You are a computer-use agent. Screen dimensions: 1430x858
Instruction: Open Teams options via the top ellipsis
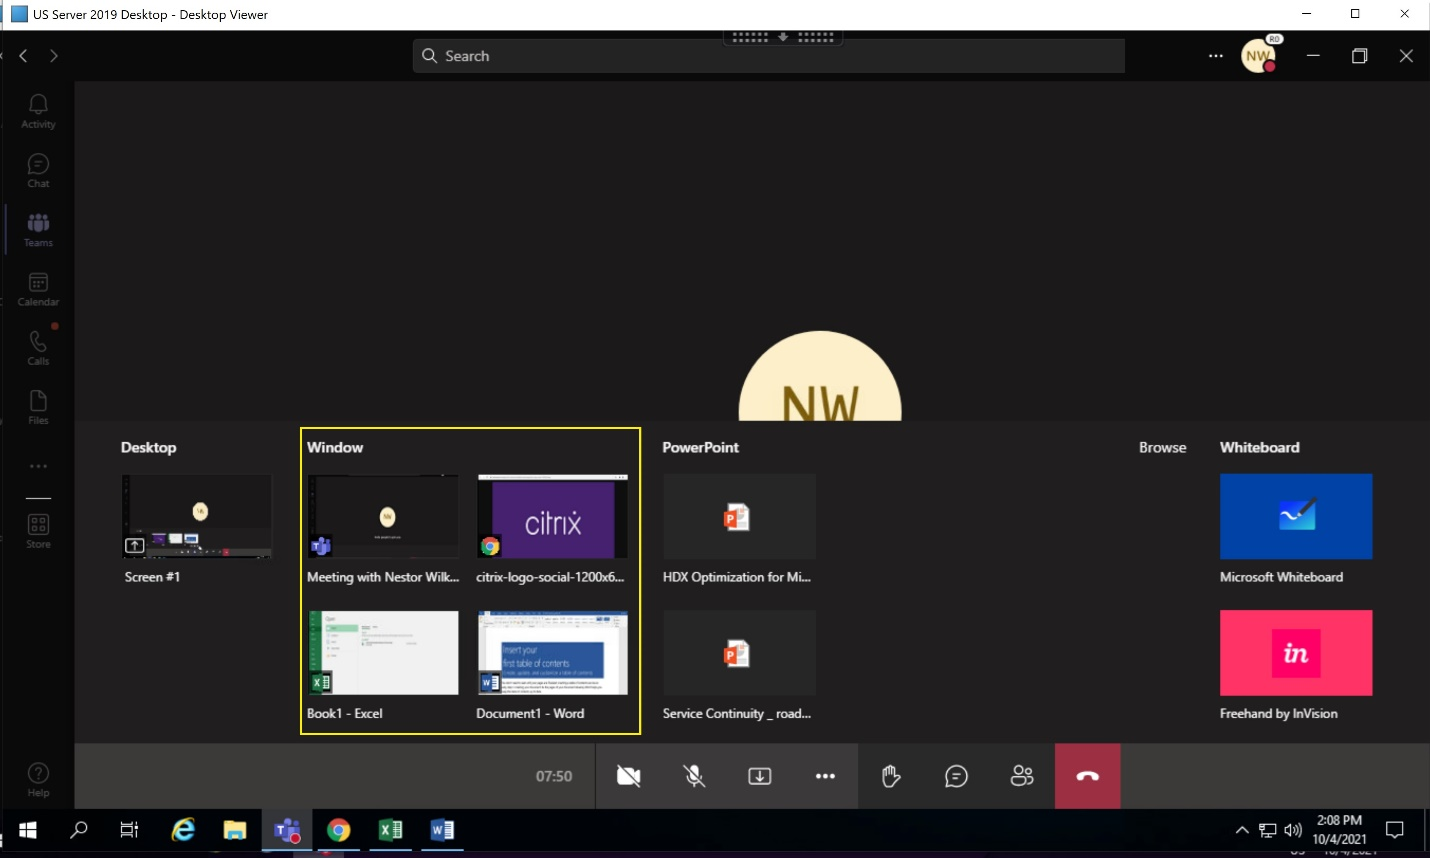pyautogui.click(x=1215, y=56)
